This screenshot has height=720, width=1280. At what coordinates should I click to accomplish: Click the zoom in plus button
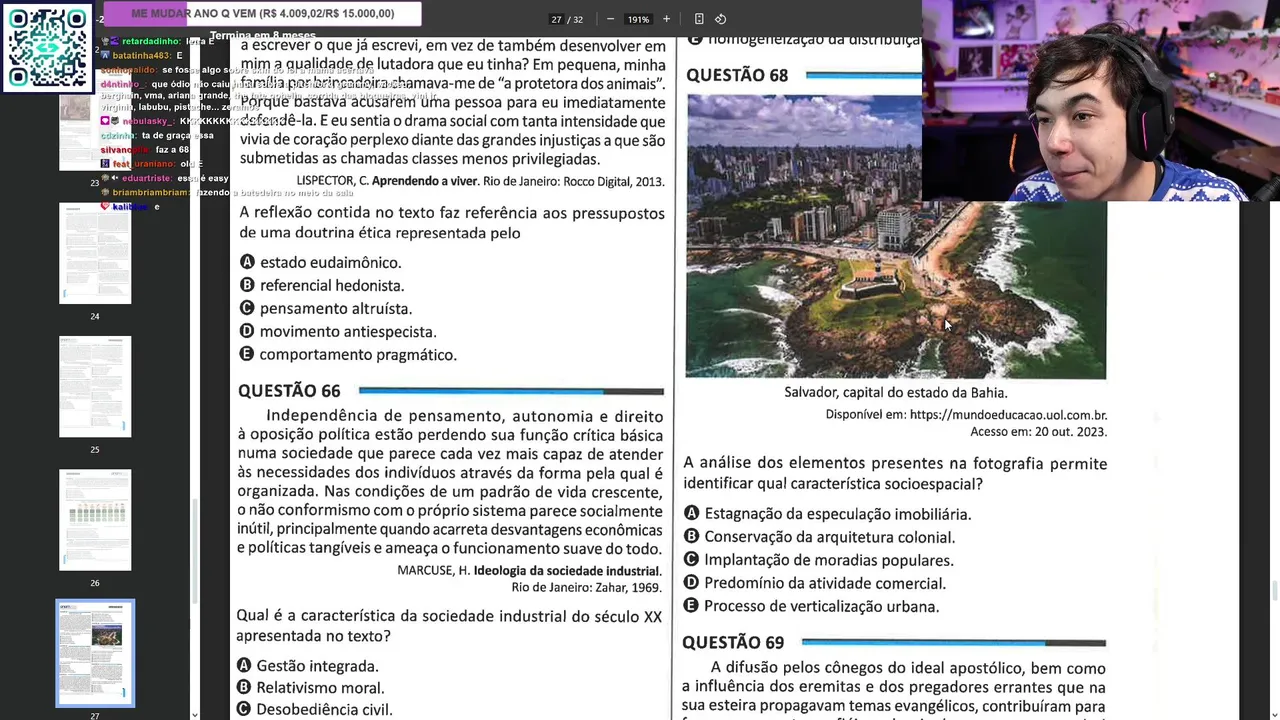click(666, 19)
